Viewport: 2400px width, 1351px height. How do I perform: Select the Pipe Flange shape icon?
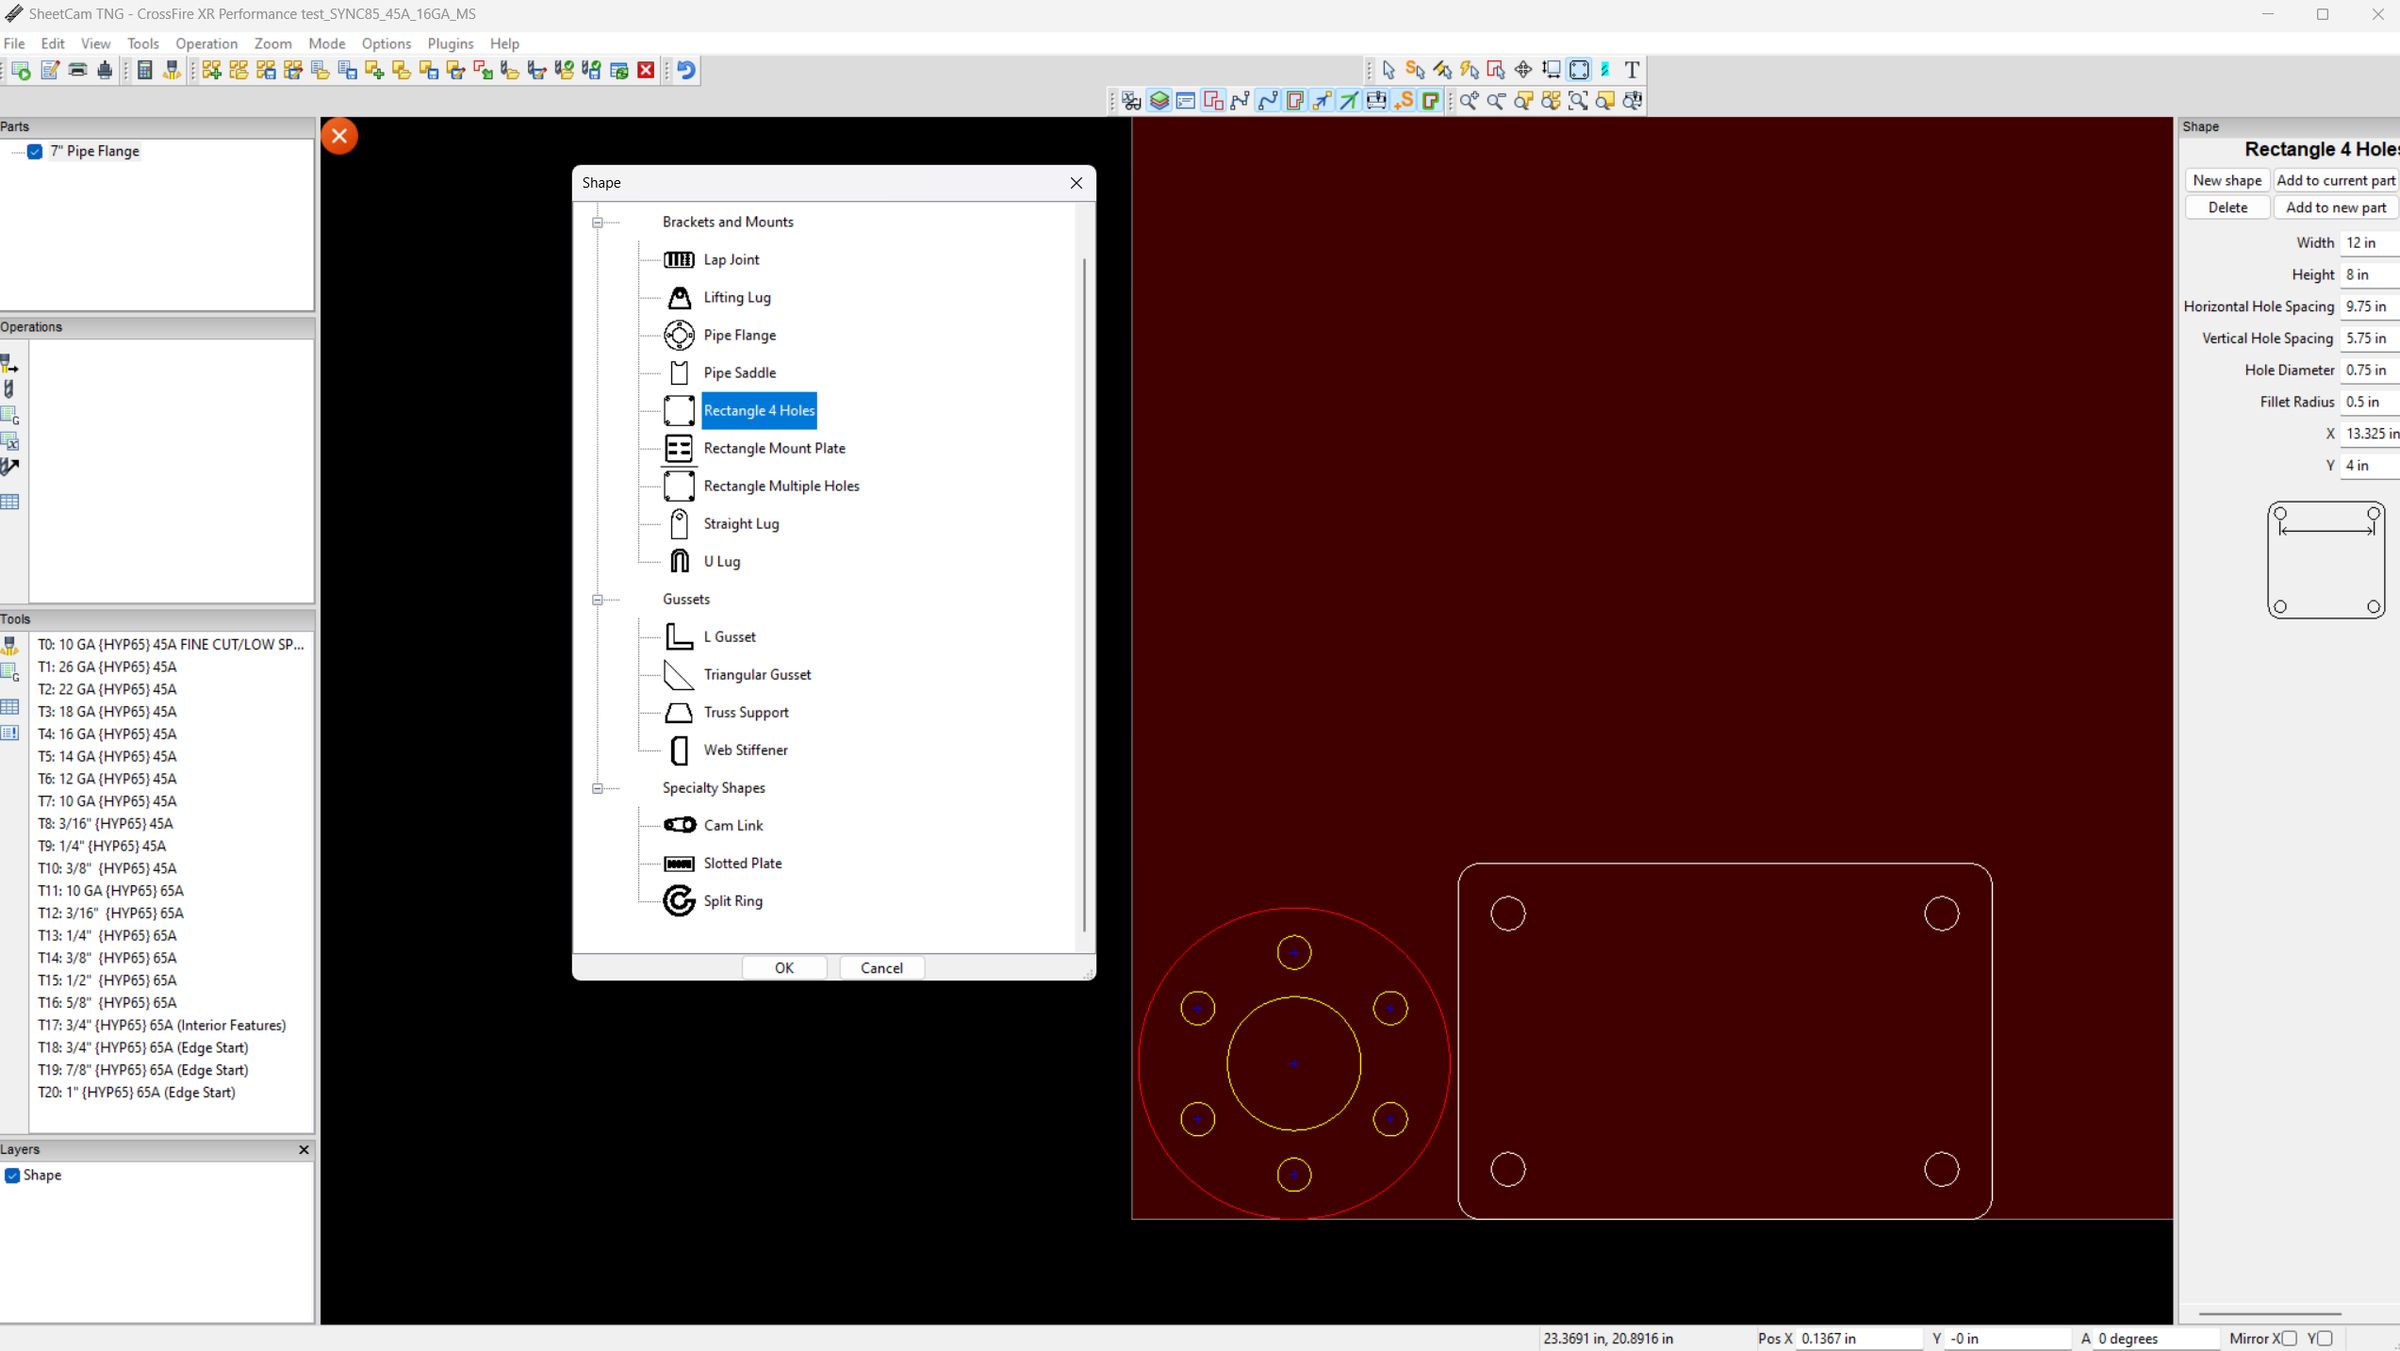coord(678,334)
